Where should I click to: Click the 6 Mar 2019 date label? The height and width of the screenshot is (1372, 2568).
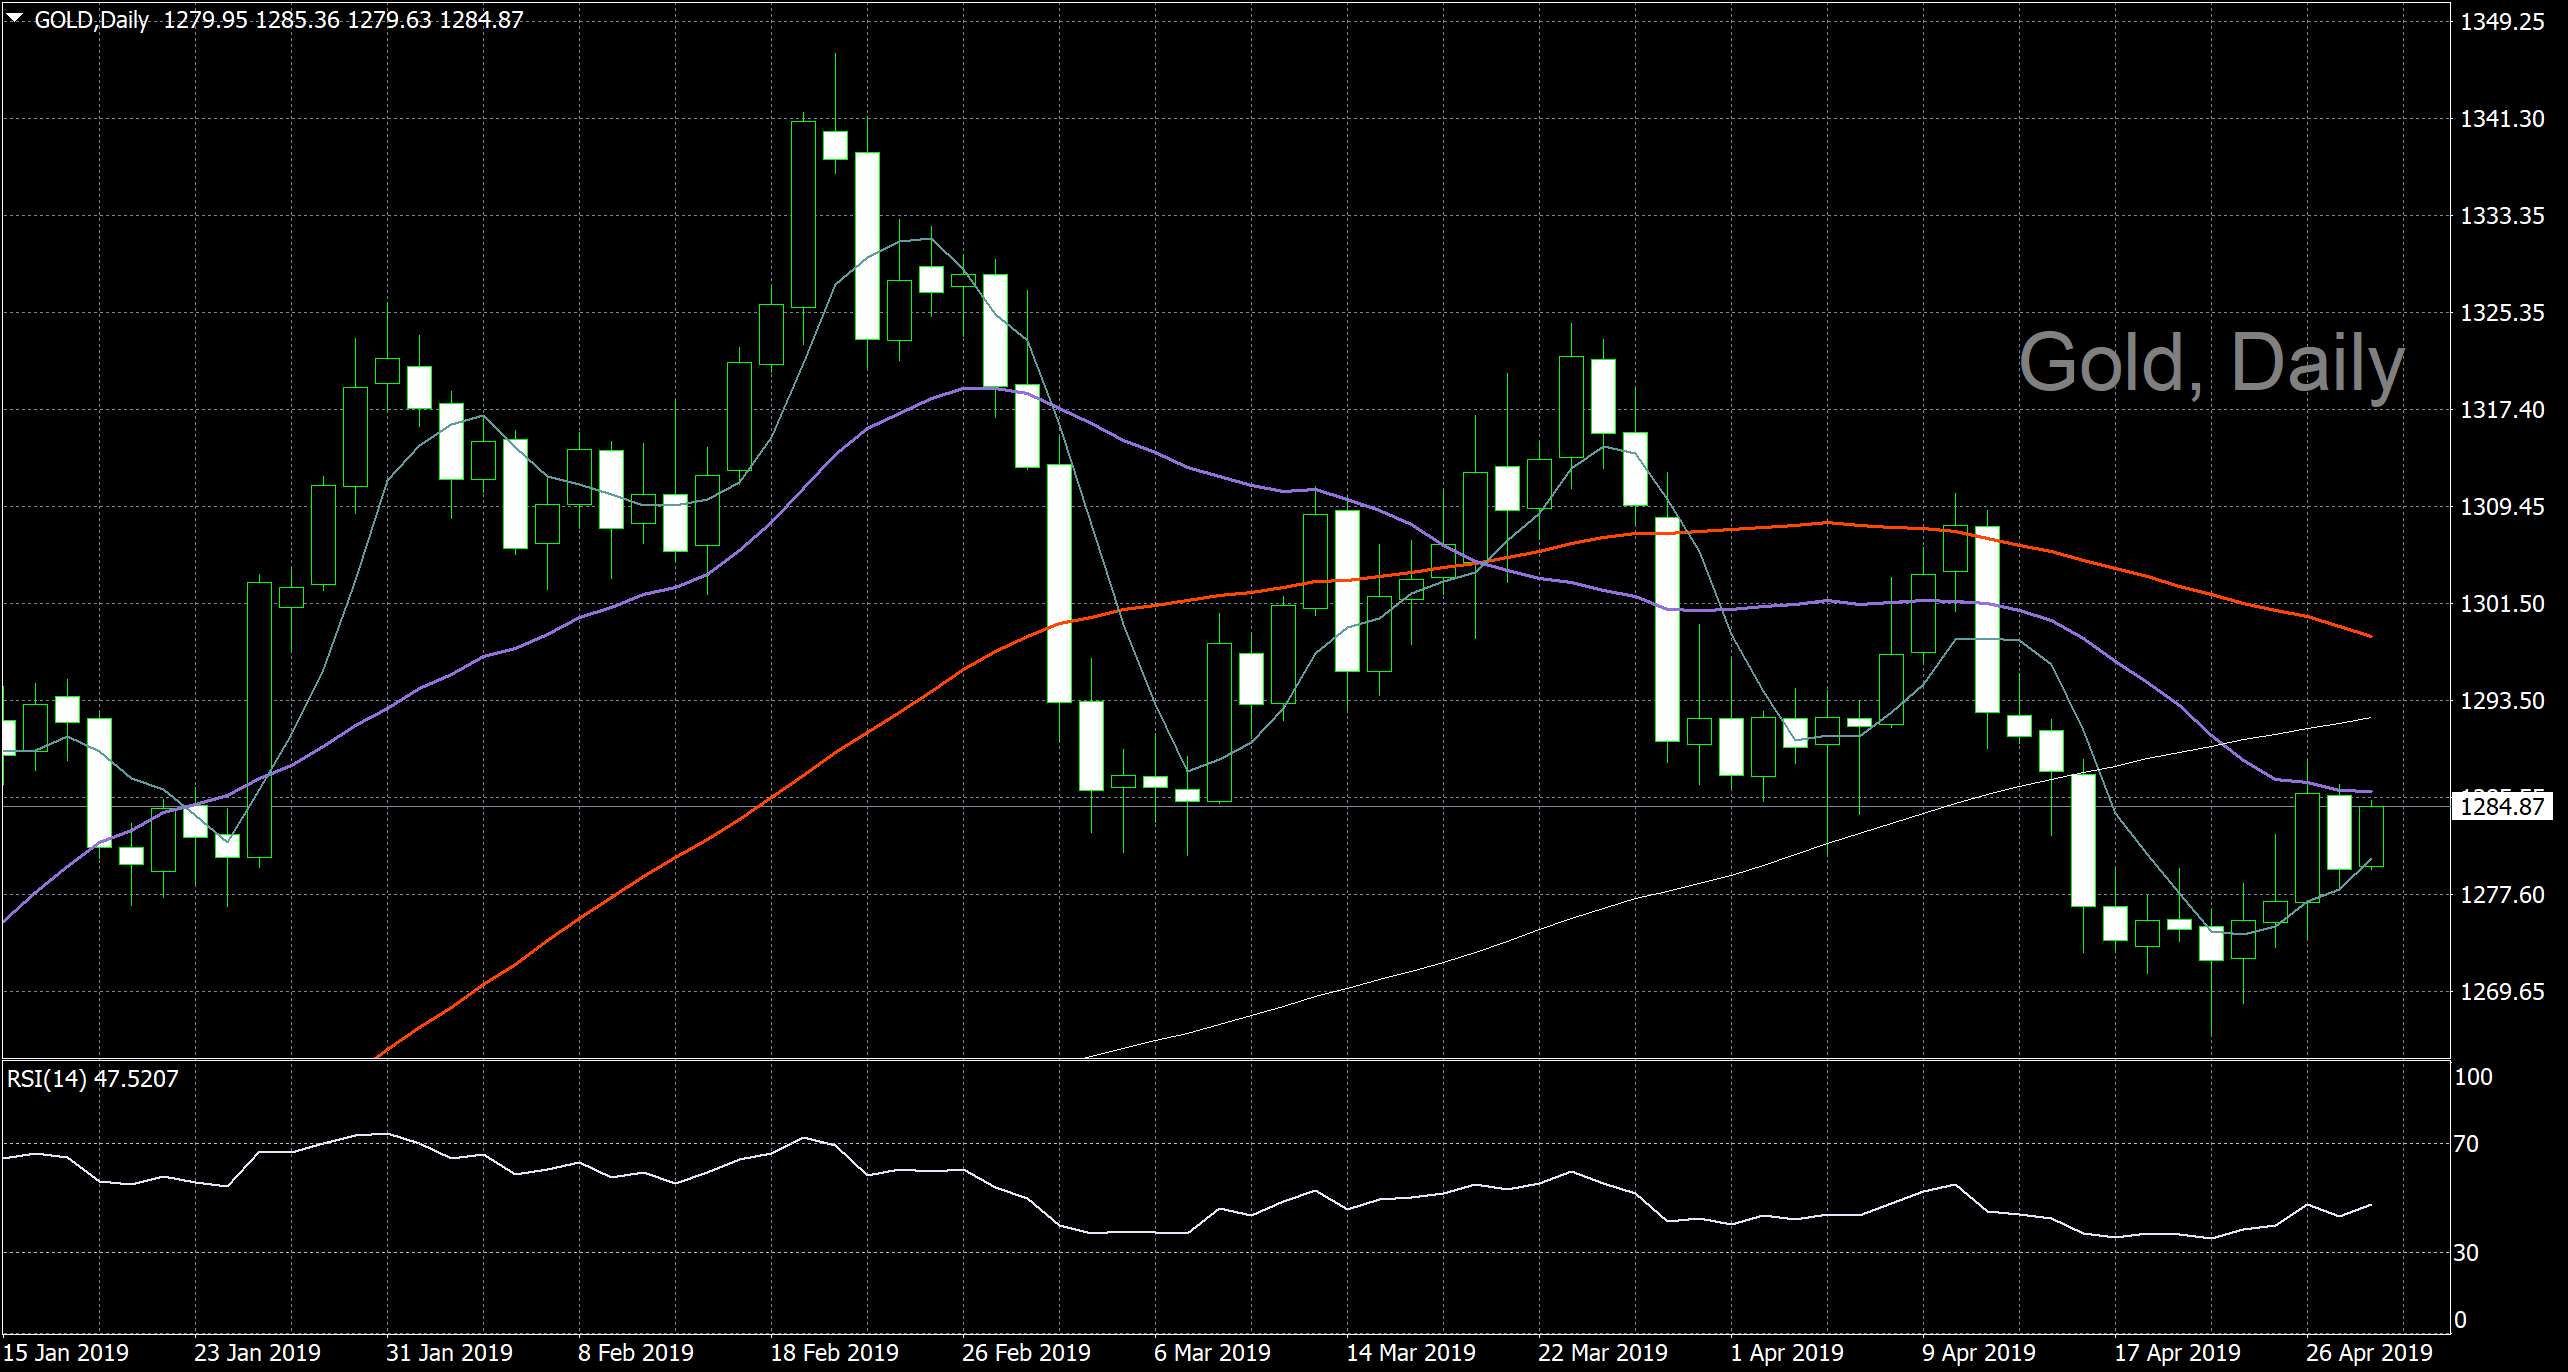tap(1213, 1353)
